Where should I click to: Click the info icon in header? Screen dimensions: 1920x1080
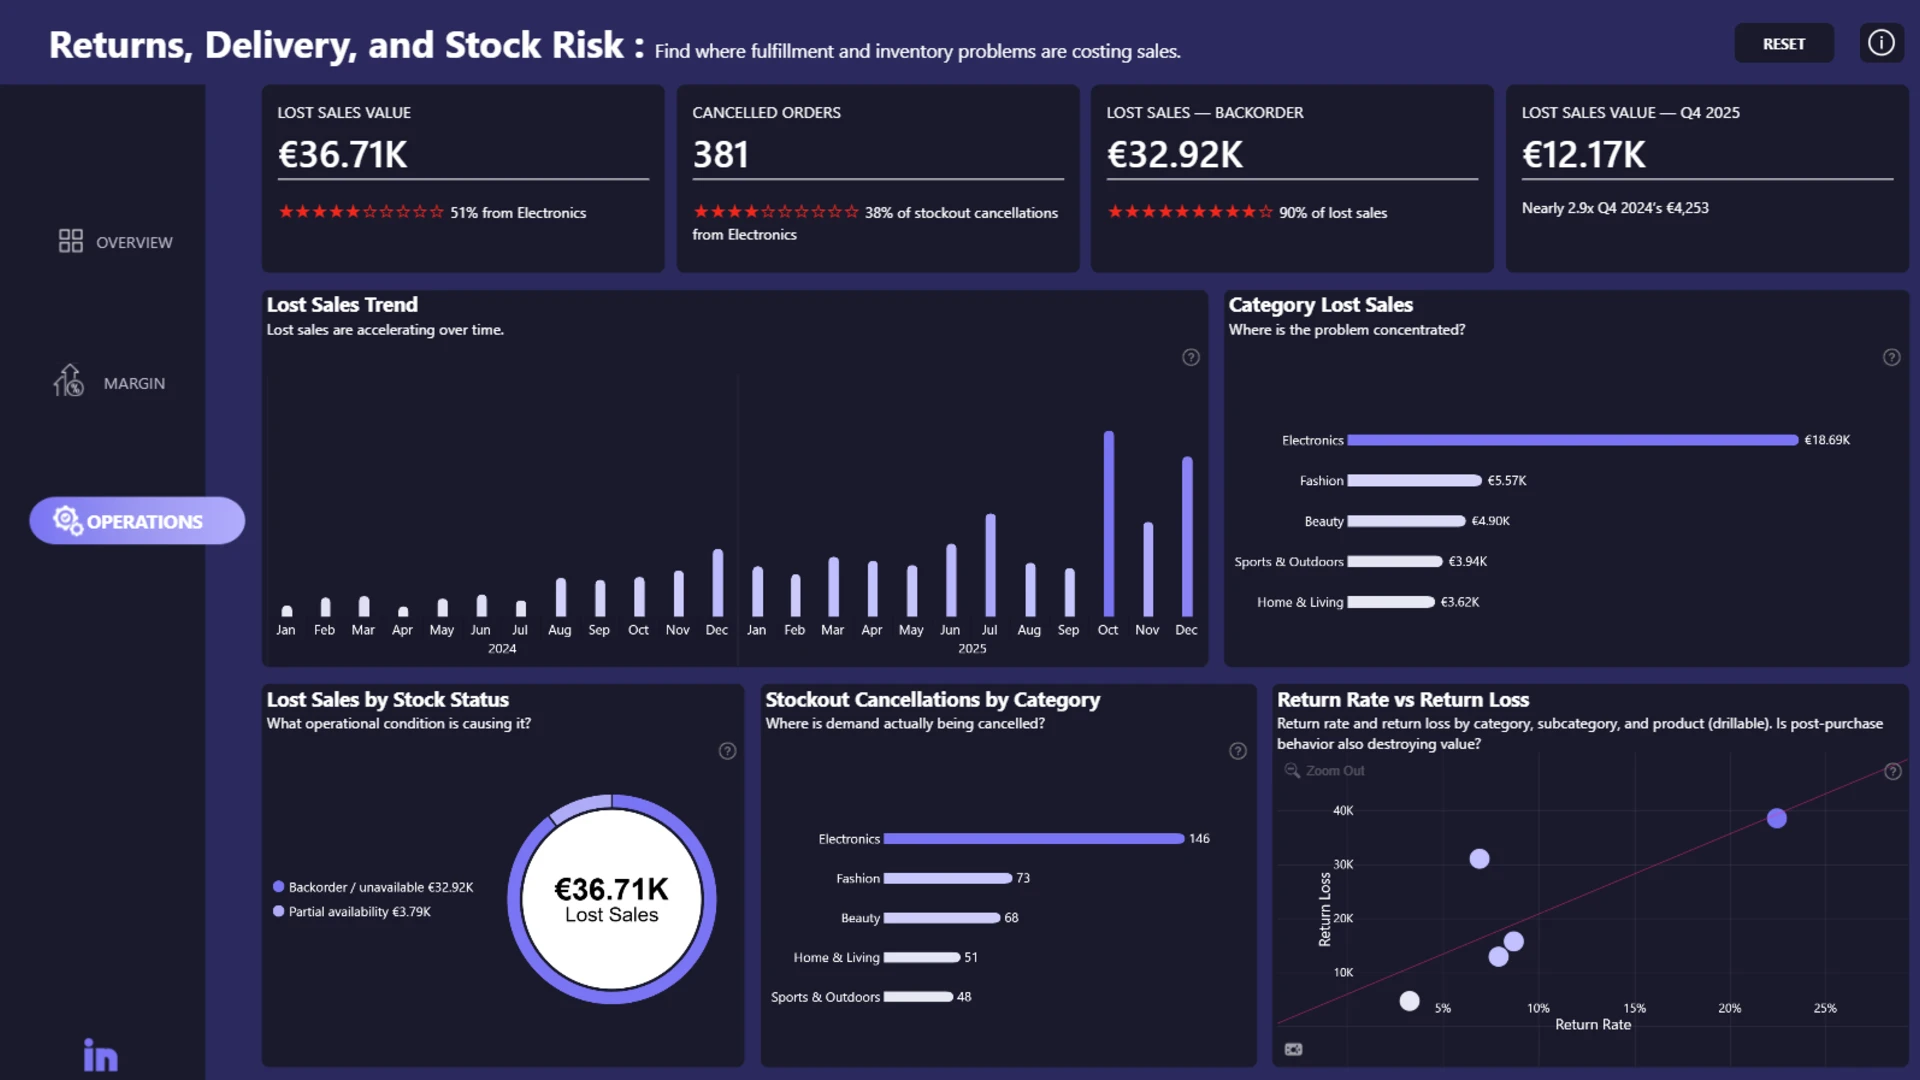pyautogui.click(x=1881, y=43)
